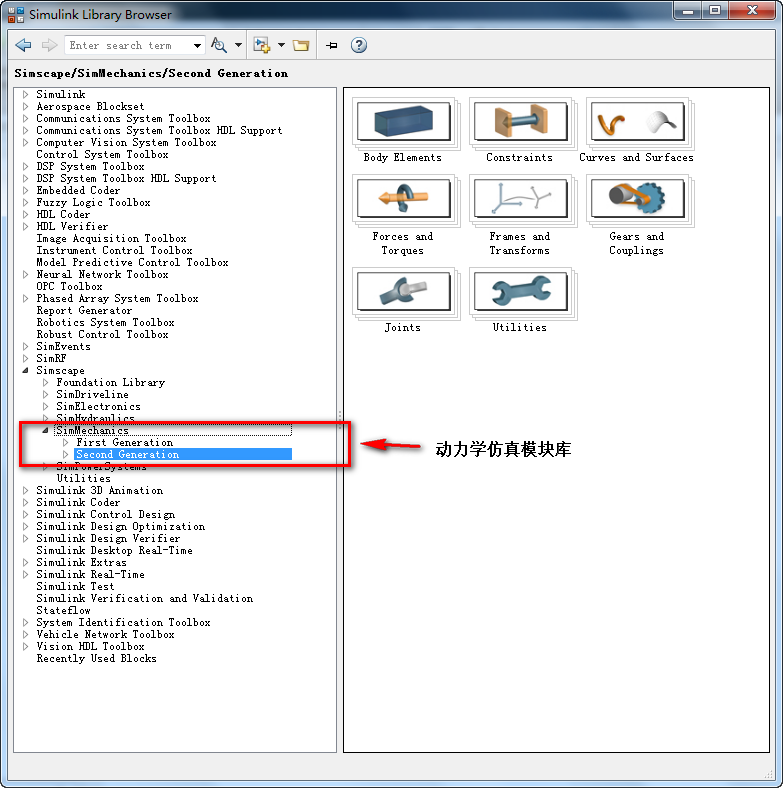Select Recently Used Blocks
Image resolution: width=783 pixels, height=788 pixels.
pos(96,659)
